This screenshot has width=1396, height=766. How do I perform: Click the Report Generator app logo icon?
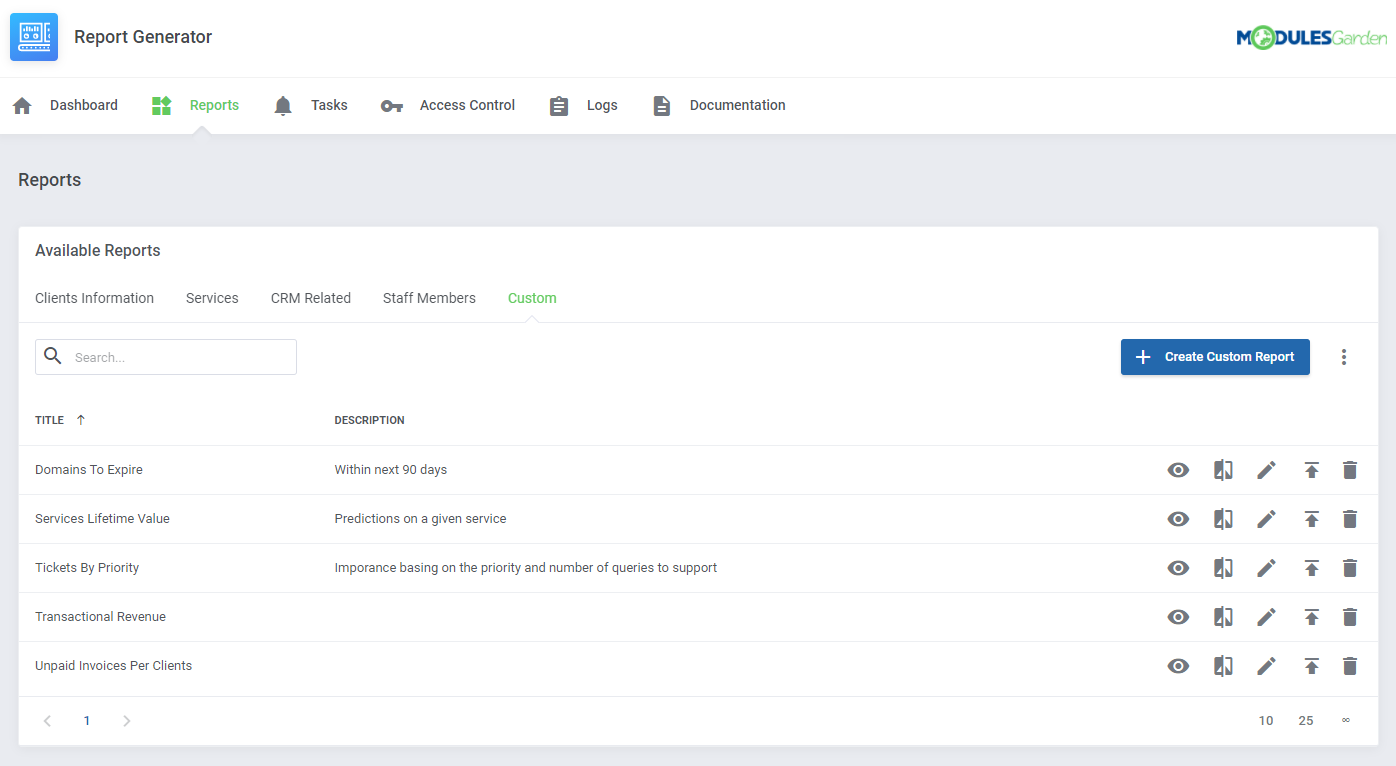coord(34,37)
